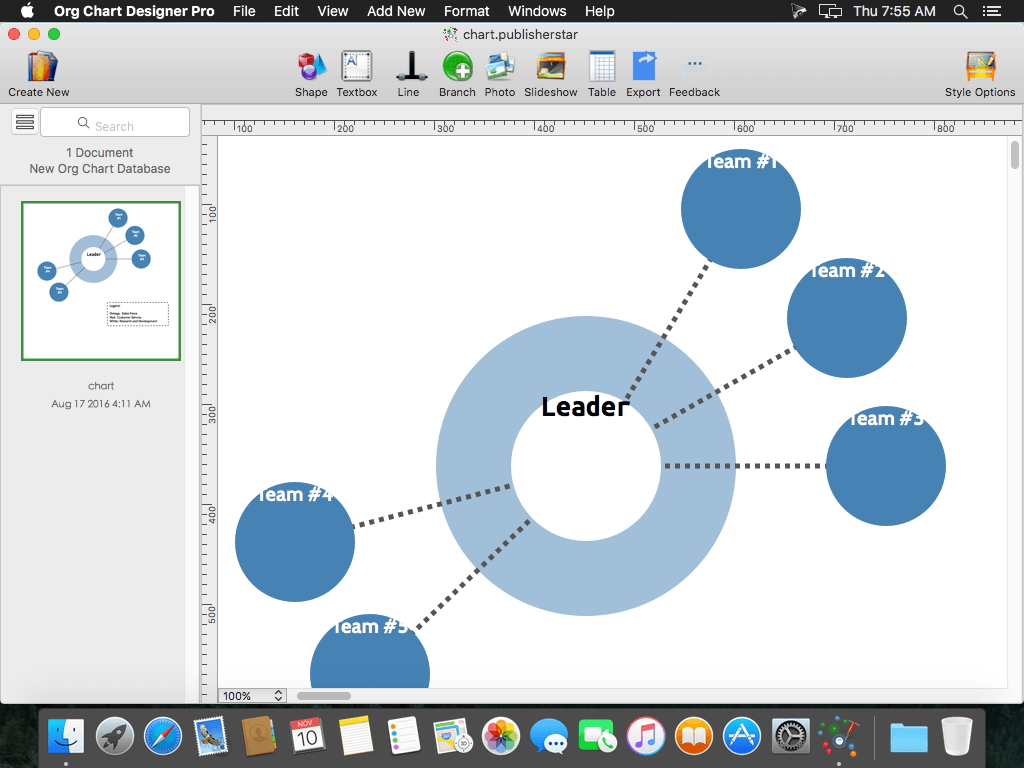The width and height of the screenshot is (1024, 768).
Task: Choose the Line tool
Action: pos(410,67)
